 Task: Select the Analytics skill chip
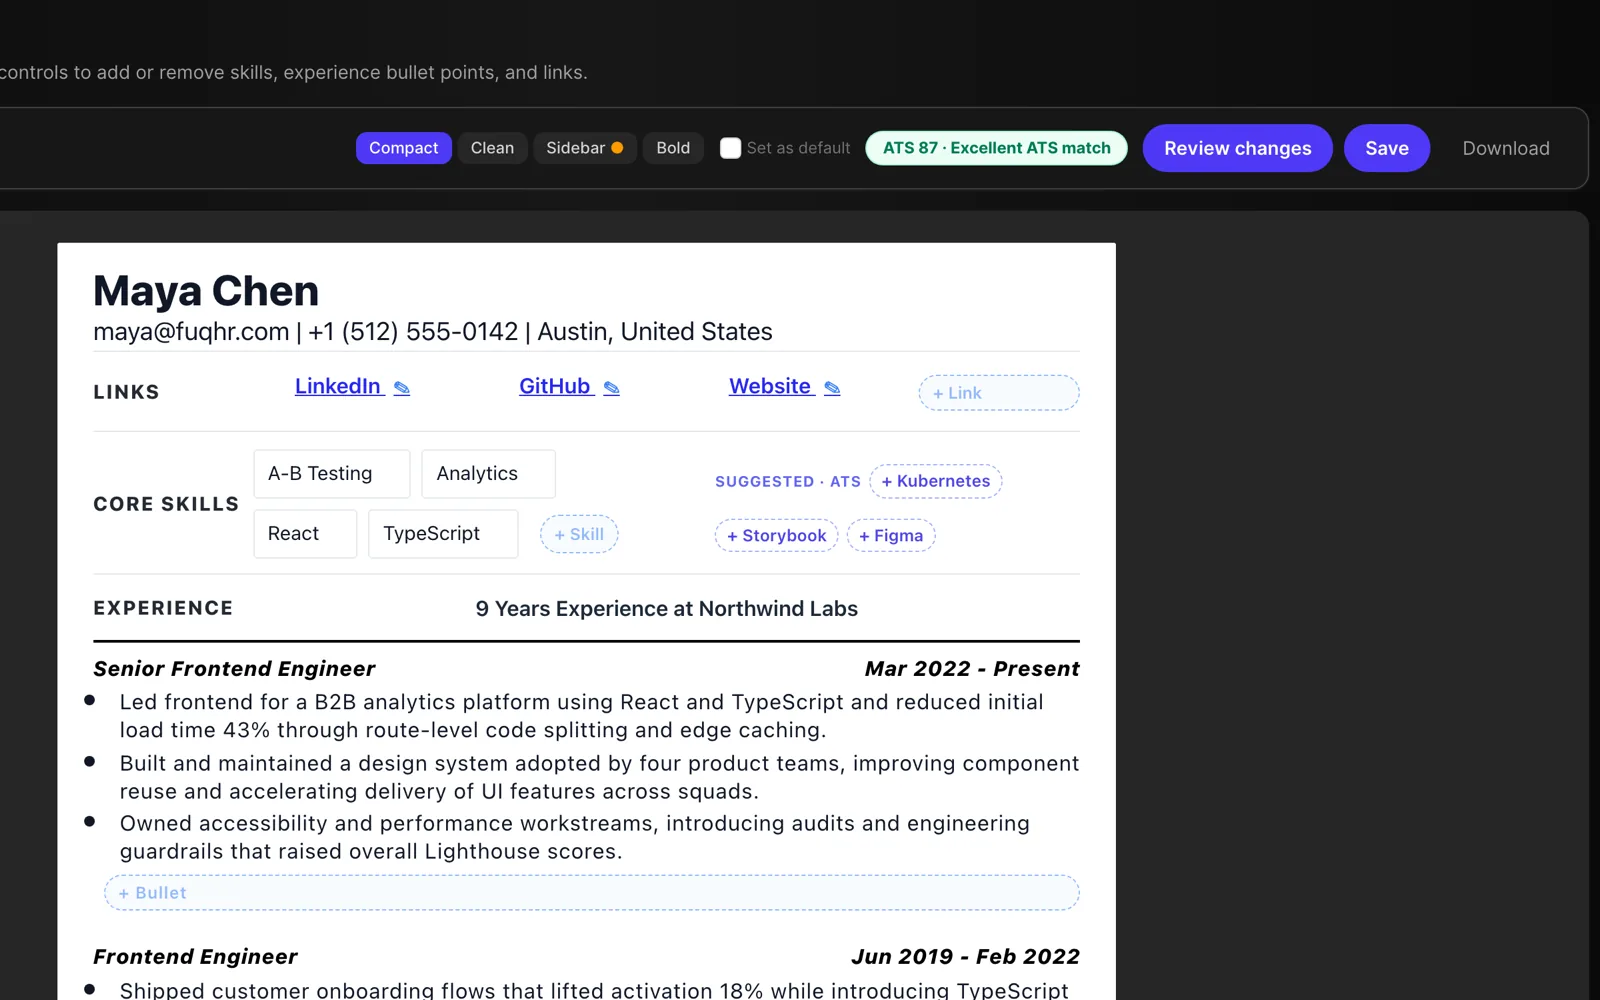(488, 474)
